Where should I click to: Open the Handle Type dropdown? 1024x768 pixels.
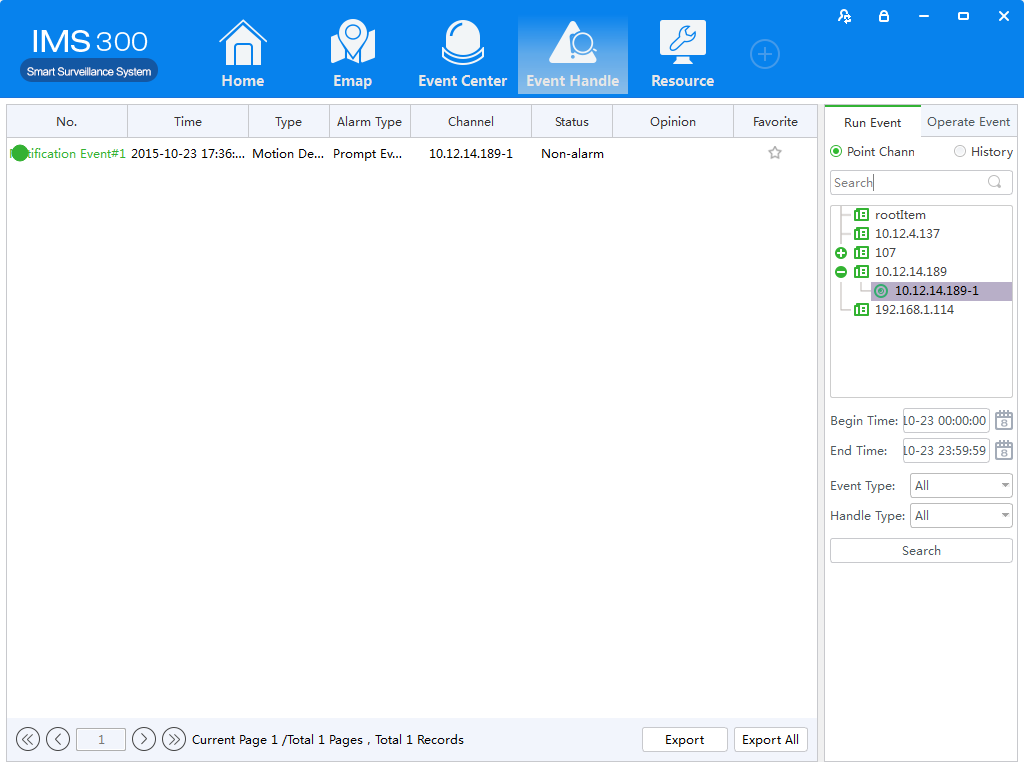(x=961, y=516)
